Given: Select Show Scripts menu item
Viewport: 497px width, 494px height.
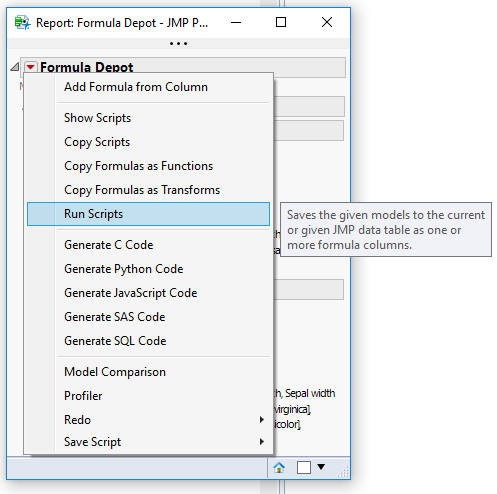Looking at the screenshot, I should (x=148, y=118).
